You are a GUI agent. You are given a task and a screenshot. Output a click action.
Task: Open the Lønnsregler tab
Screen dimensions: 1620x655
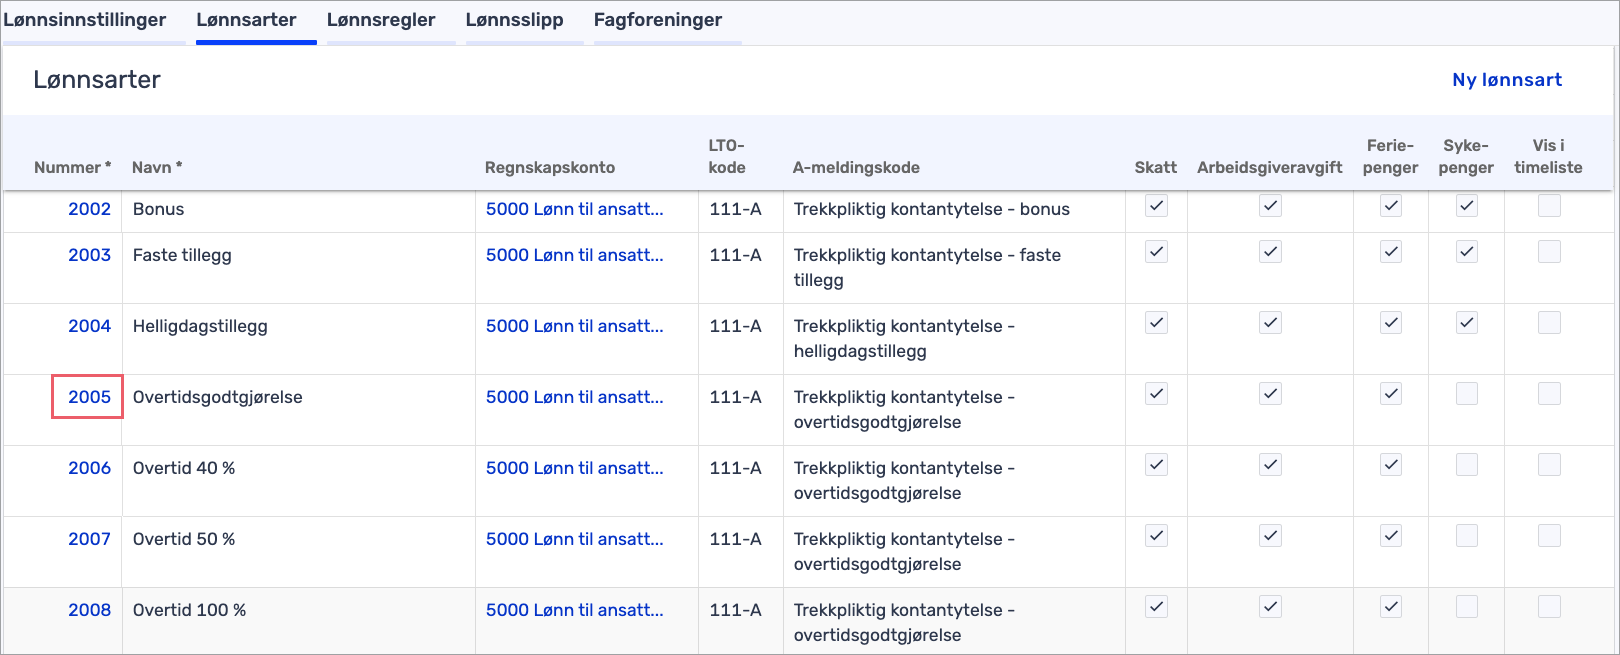[381, 20]
